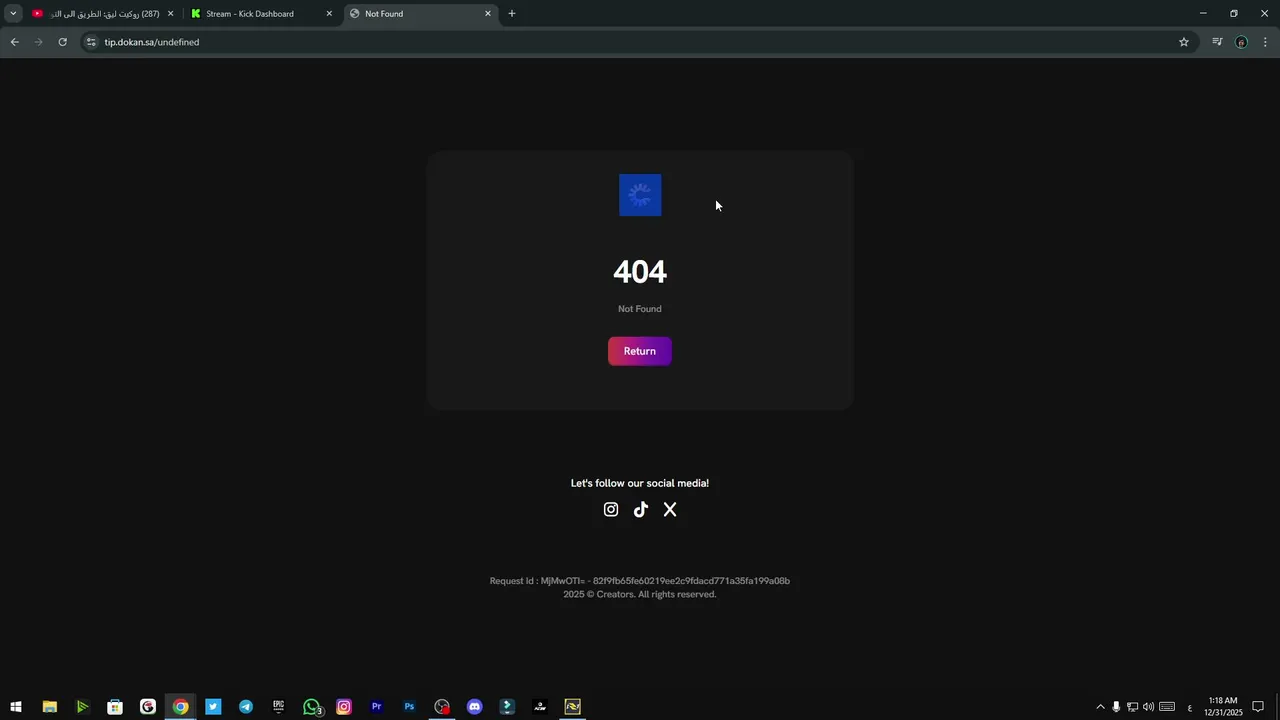Open clock showing 1:18 AM
The height and width of the screenshot is (720, 1280).
1224,707
